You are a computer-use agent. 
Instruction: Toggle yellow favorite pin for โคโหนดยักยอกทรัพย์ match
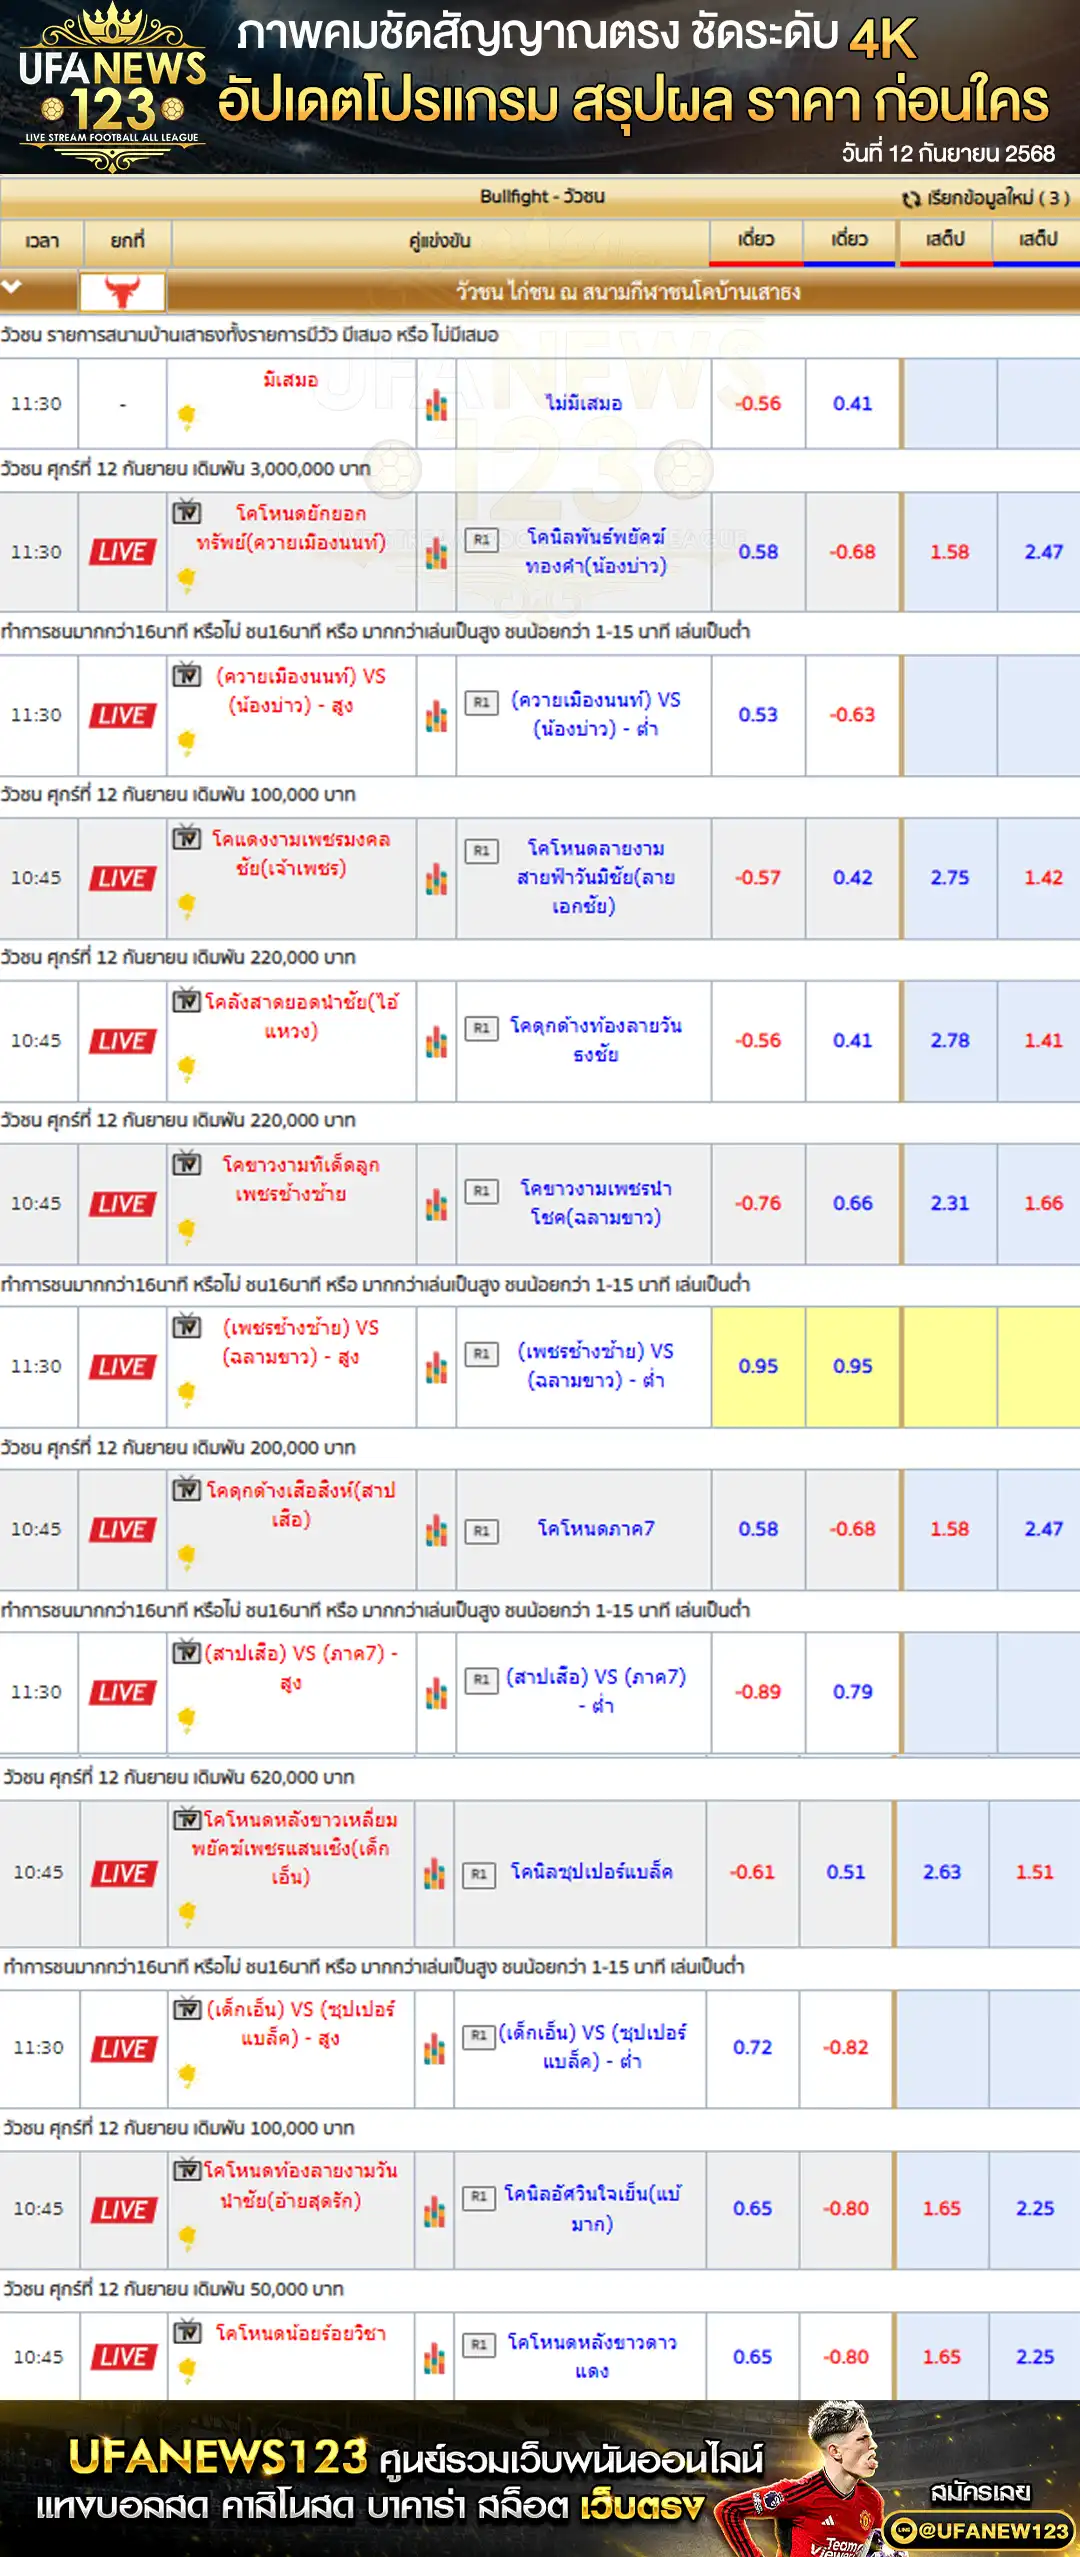[186, 579]
